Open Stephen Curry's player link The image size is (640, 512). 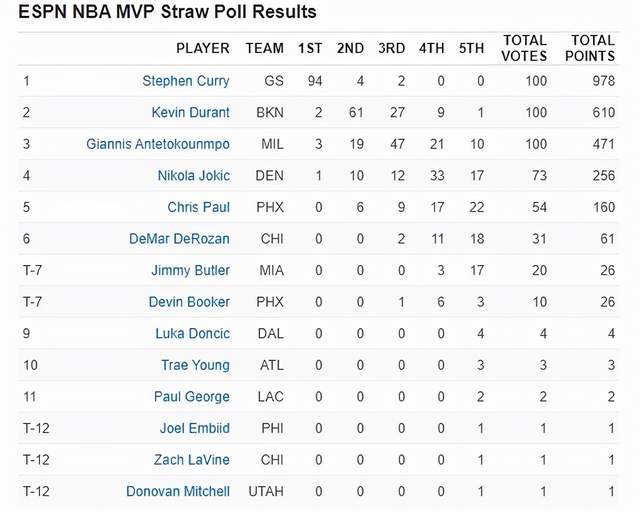186,81
